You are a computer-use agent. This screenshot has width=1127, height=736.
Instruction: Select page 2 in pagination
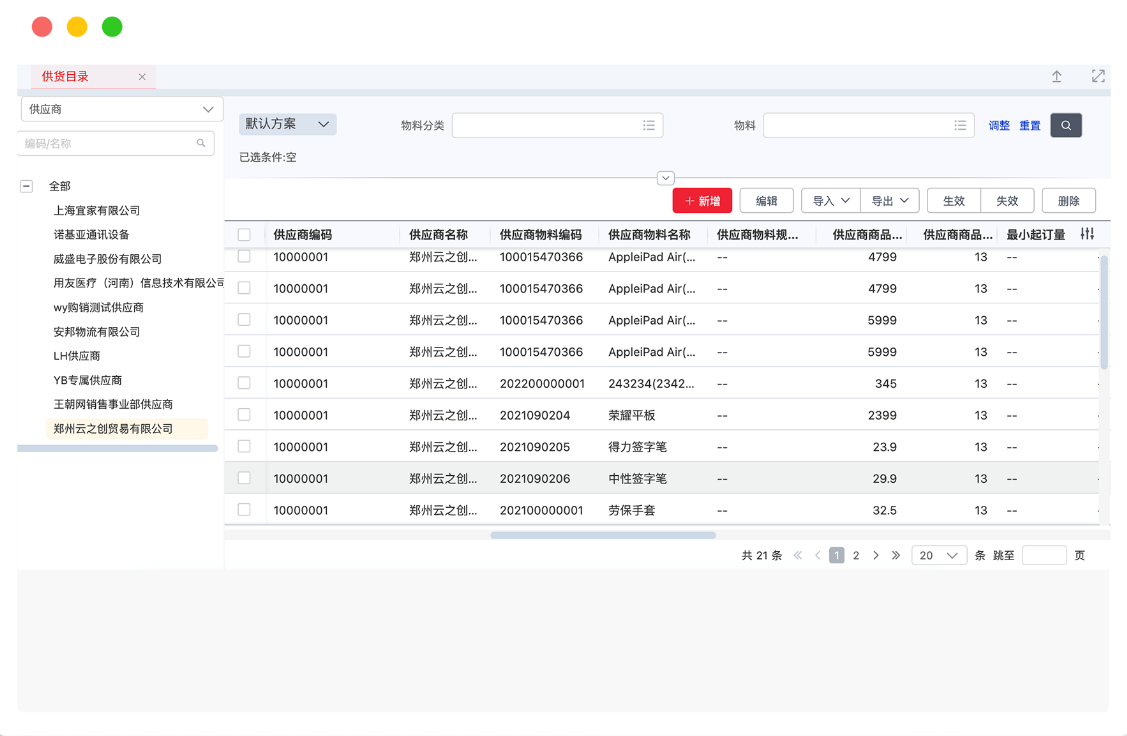856,555
